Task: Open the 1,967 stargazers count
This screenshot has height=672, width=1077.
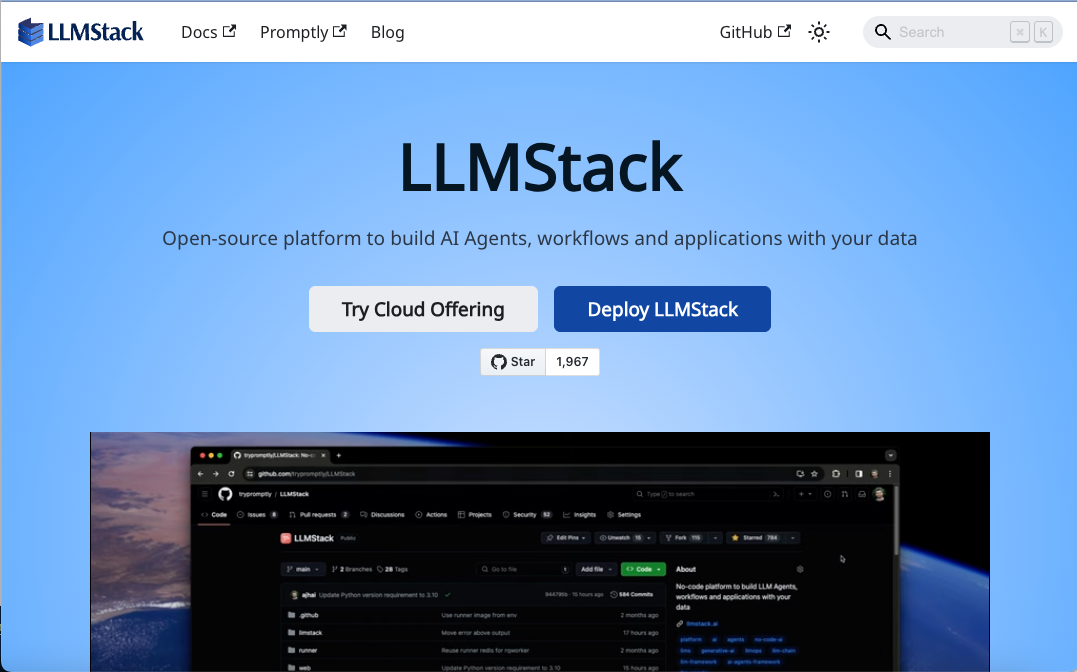Action: pyautogui.click(x=572, y=362)
